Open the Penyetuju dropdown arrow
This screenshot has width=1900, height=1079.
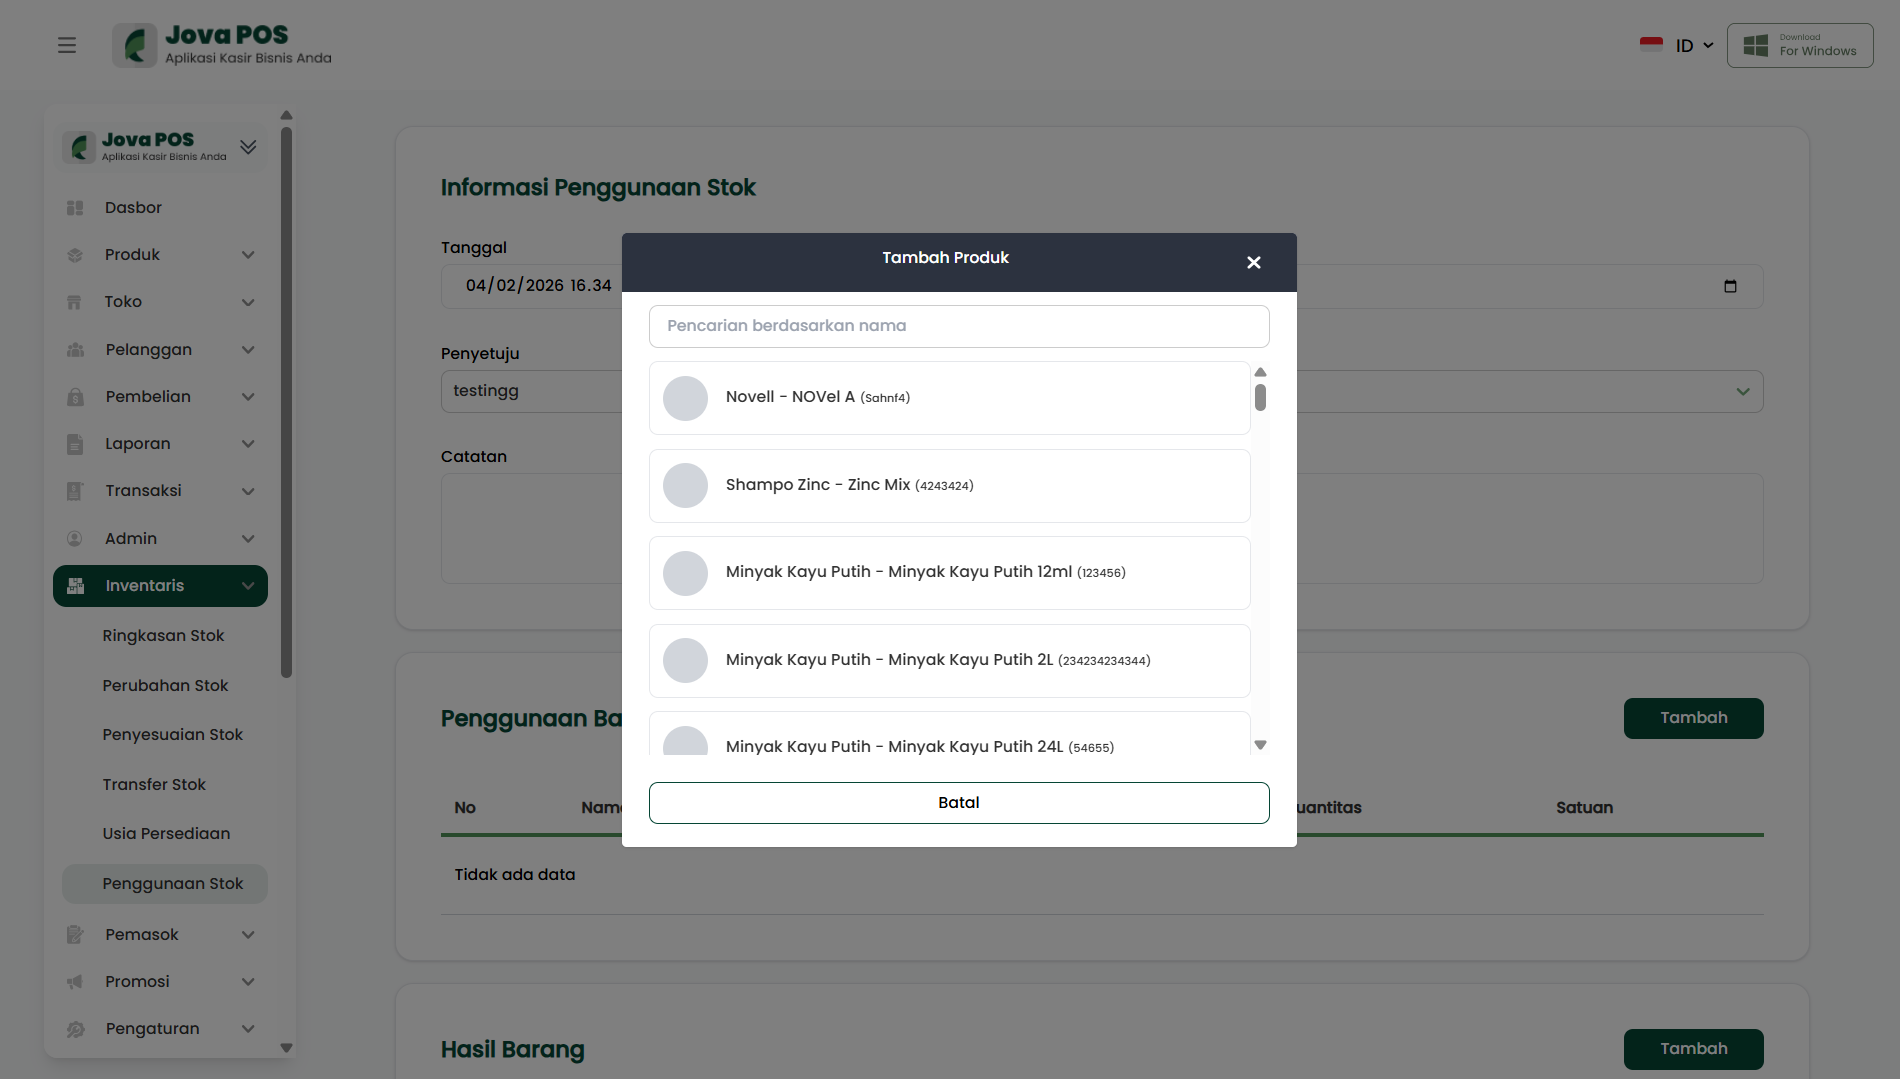click(x=1742, y=391)
